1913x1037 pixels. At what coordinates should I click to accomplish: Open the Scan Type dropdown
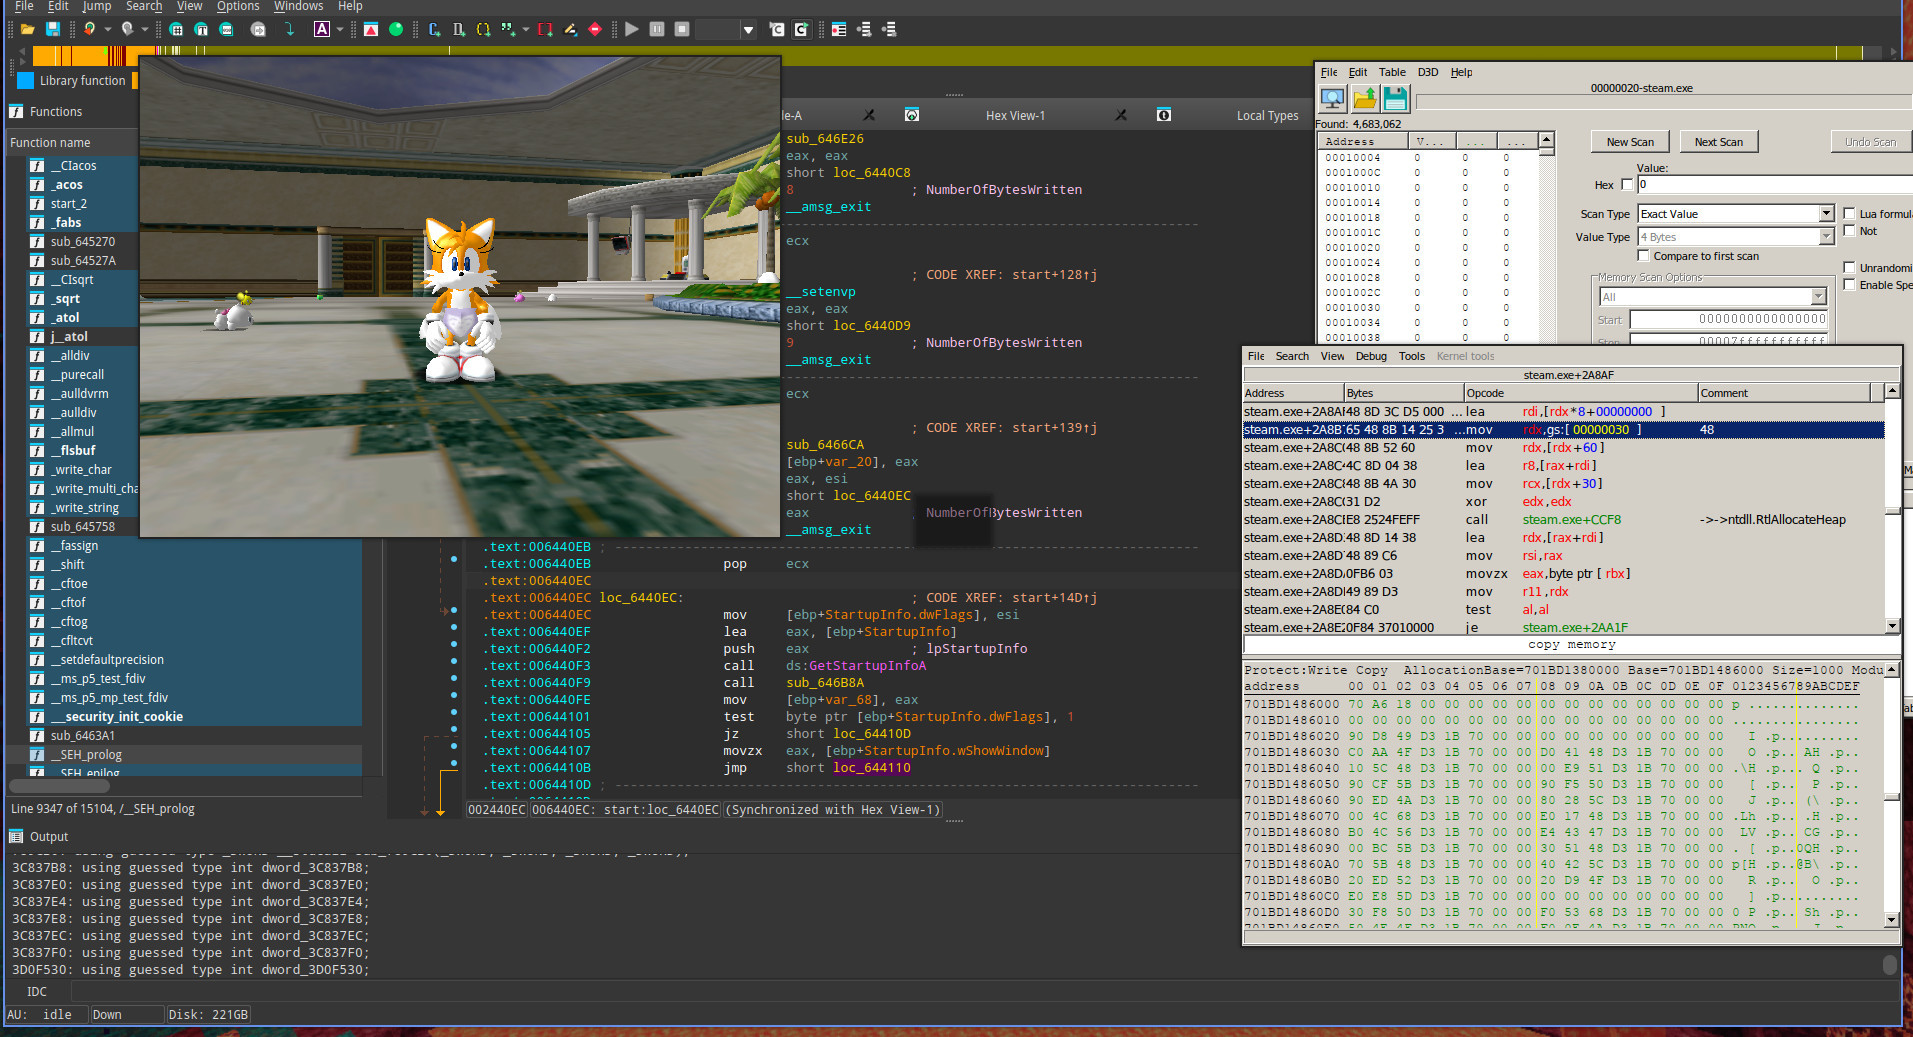1736,213
